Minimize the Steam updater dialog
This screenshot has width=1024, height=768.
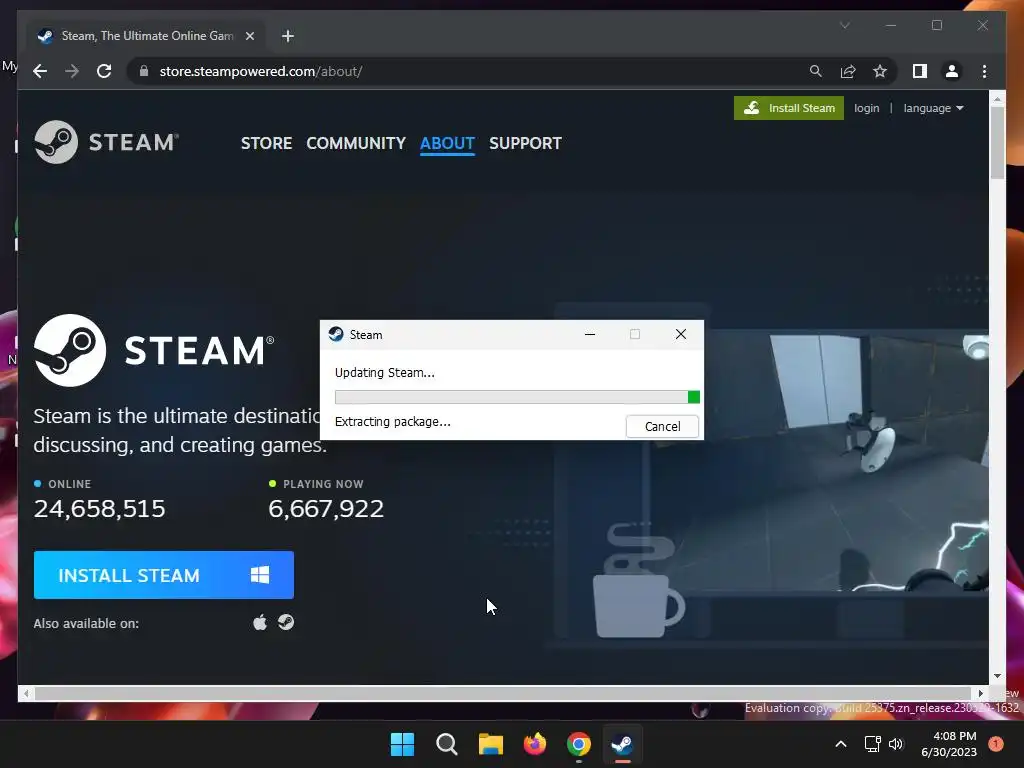(x=590, y=334)
